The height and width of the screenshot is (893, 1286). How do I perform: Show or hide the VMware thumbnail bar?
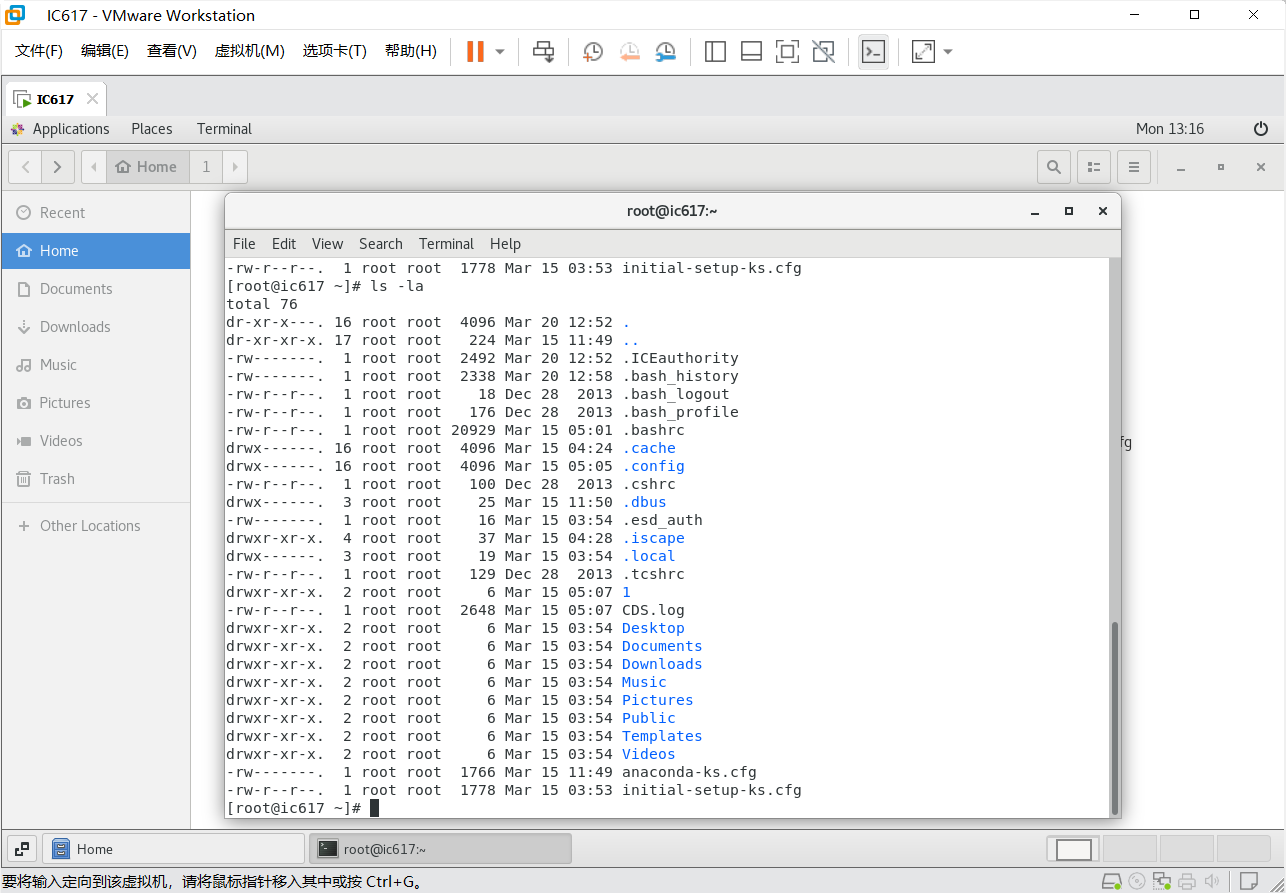(x=751, y=51)
